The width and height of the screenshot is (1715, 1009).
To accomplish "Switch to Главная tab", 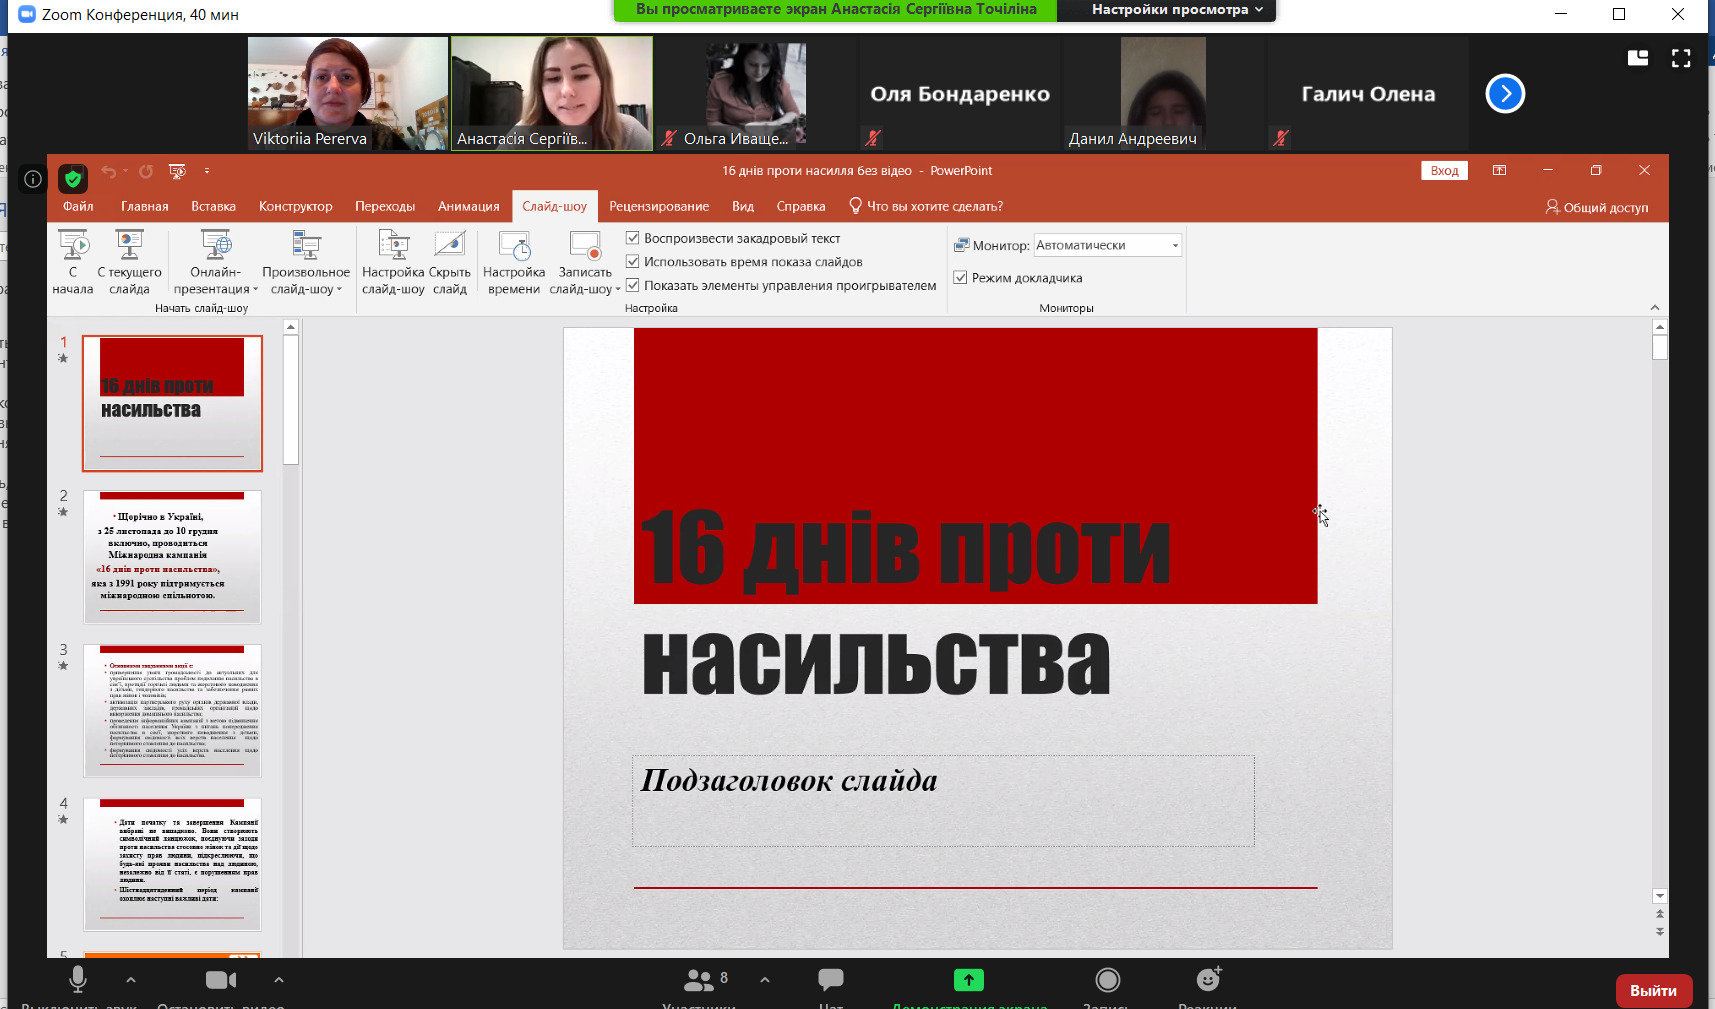I will [x=145, y=207].
